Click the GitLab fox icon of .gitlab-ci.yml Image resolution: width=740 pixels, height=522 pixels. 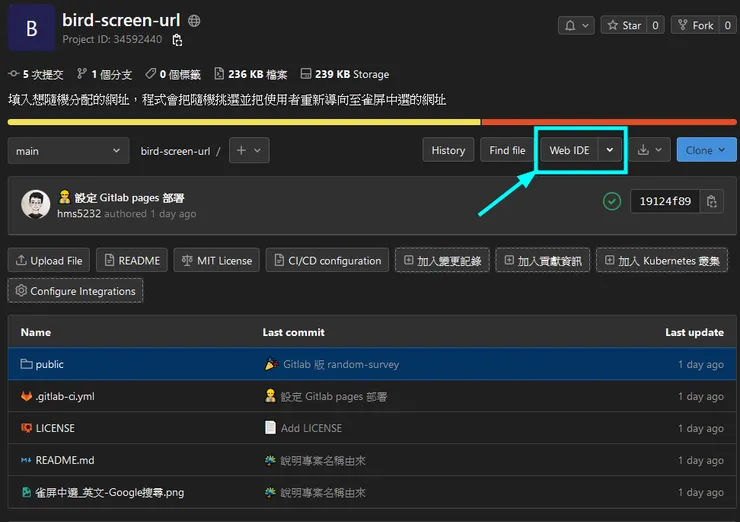26,396
